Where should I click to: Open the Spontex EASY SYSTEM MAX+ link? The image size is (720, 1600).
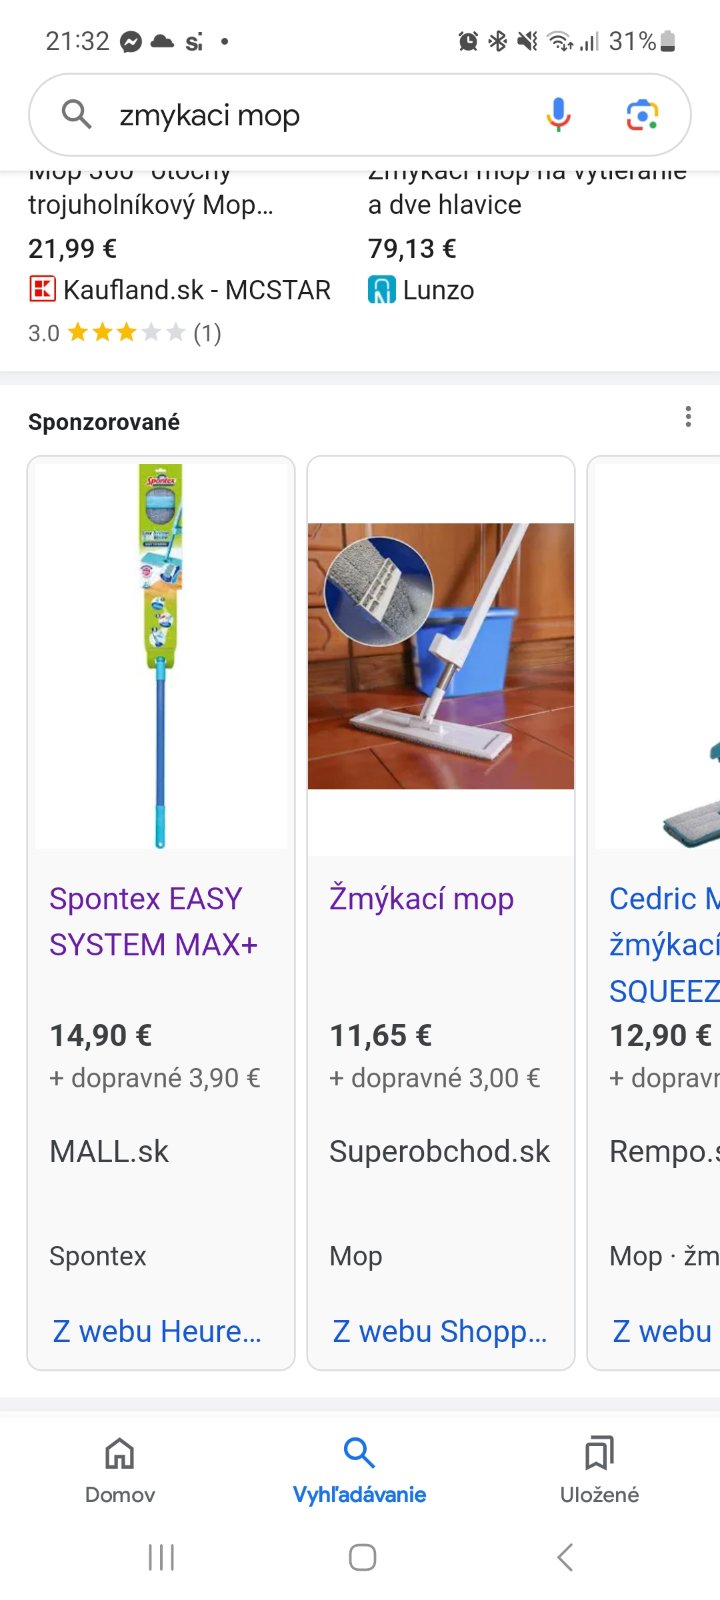coord(154,921)
